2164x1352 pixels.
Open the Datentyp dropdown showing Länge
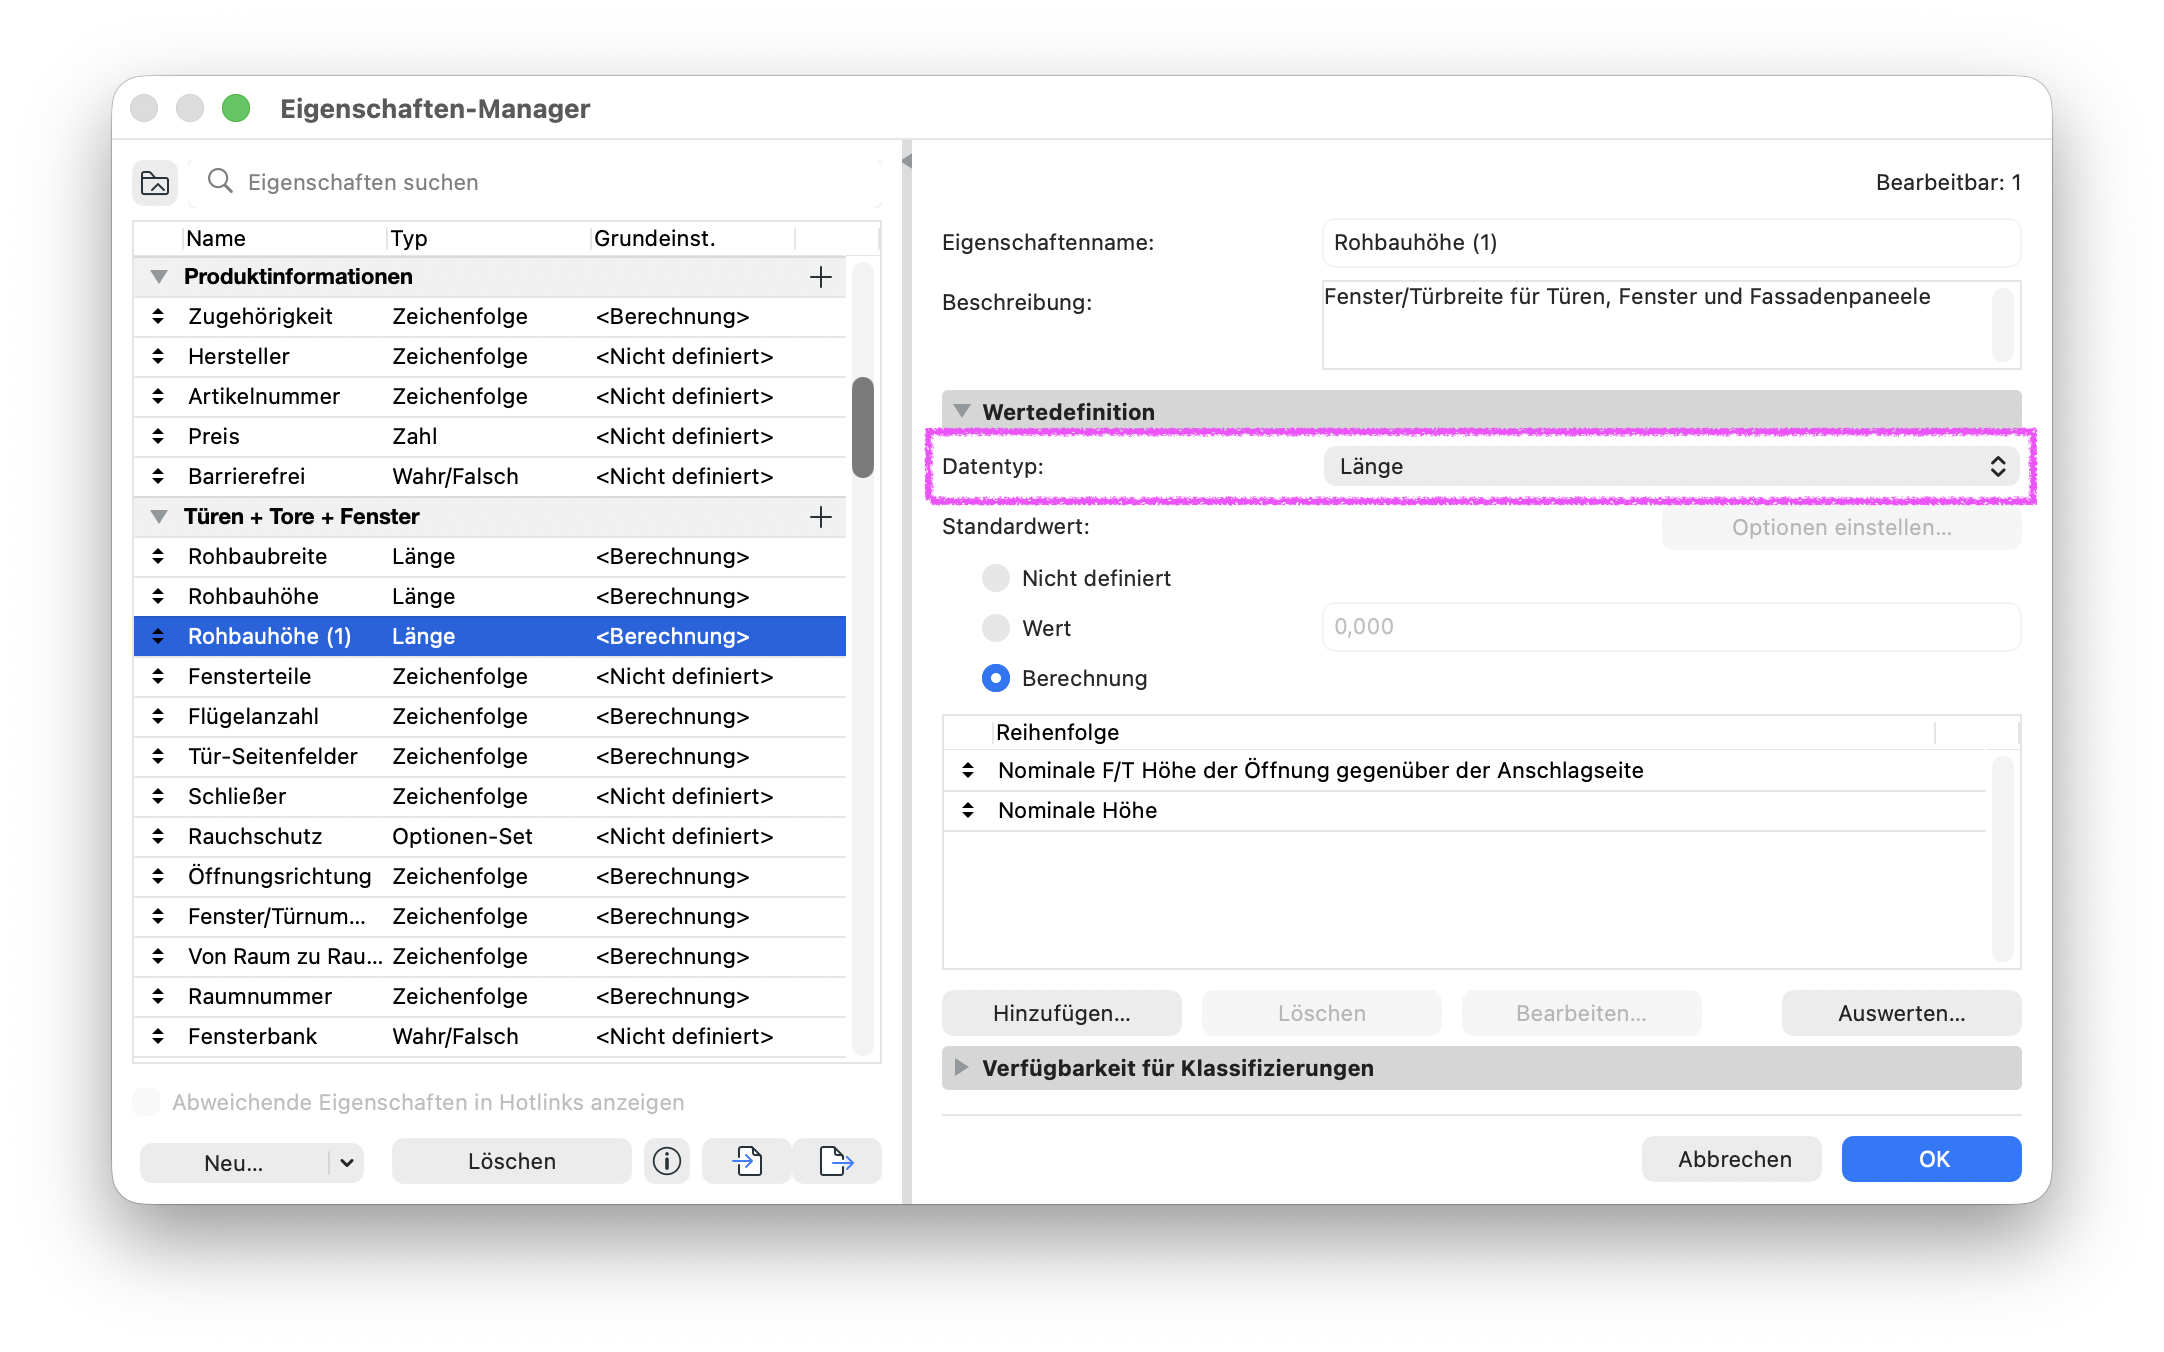pos(1671,466)
